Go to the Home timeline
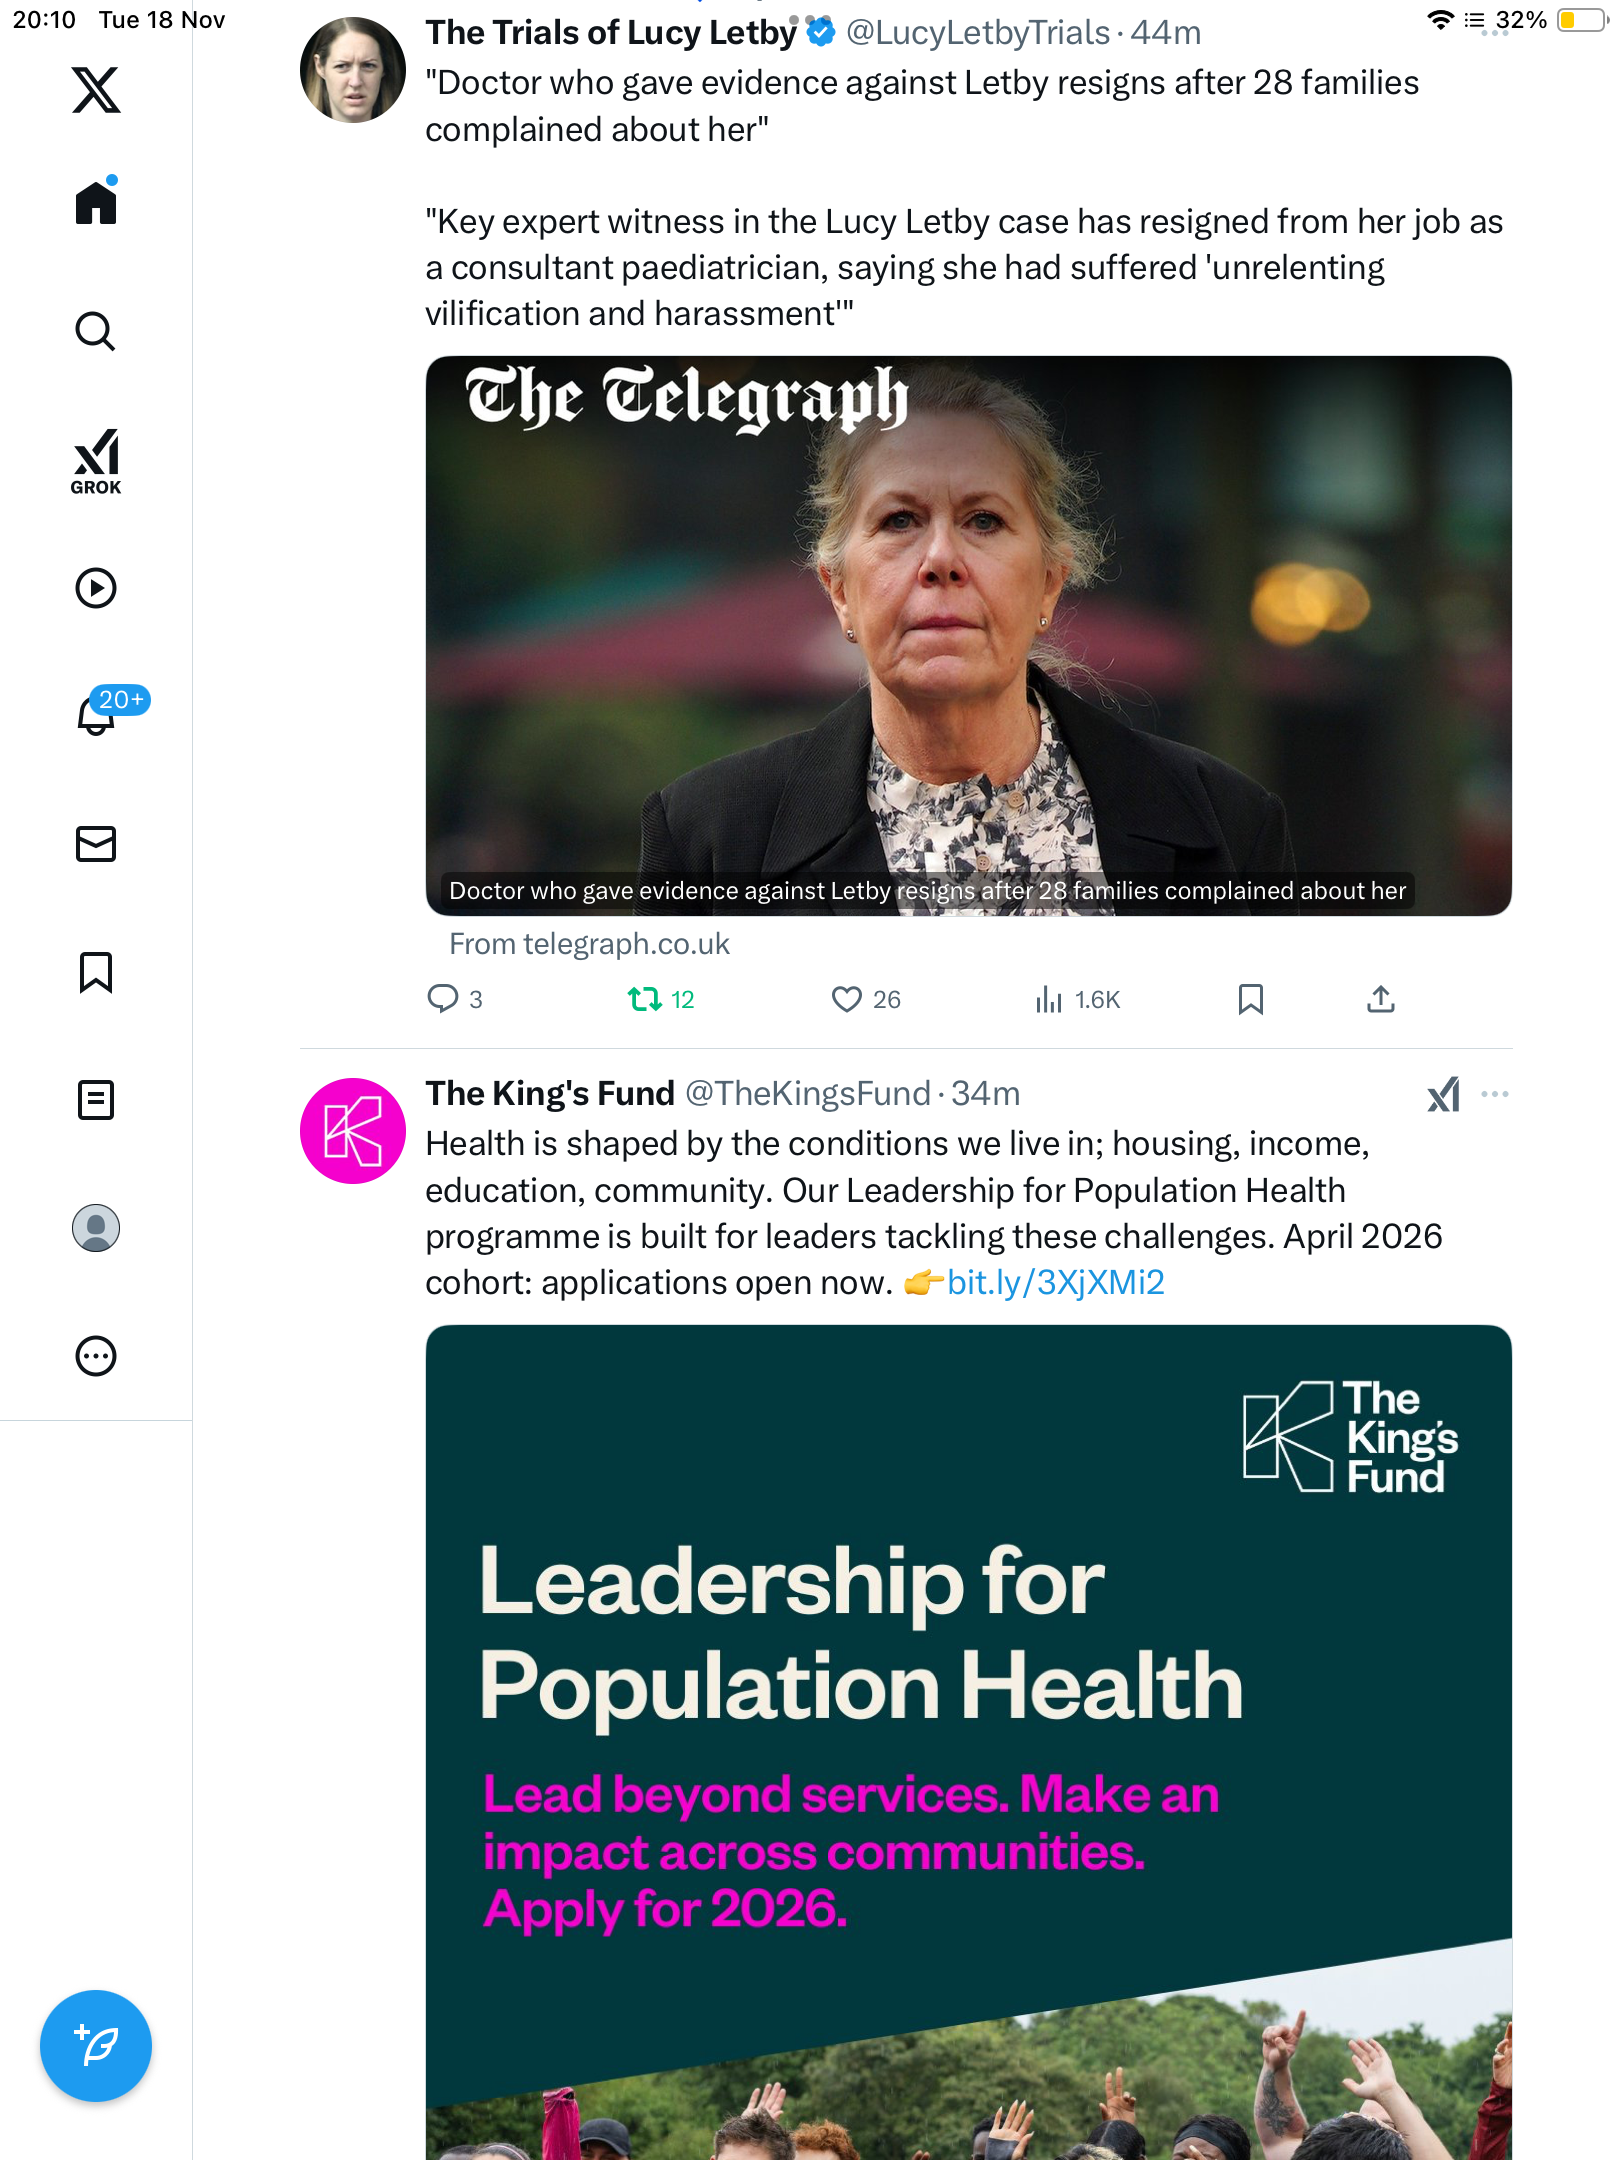The width and height of the screenshot is (1620, 2160). (x=96, y=203)
